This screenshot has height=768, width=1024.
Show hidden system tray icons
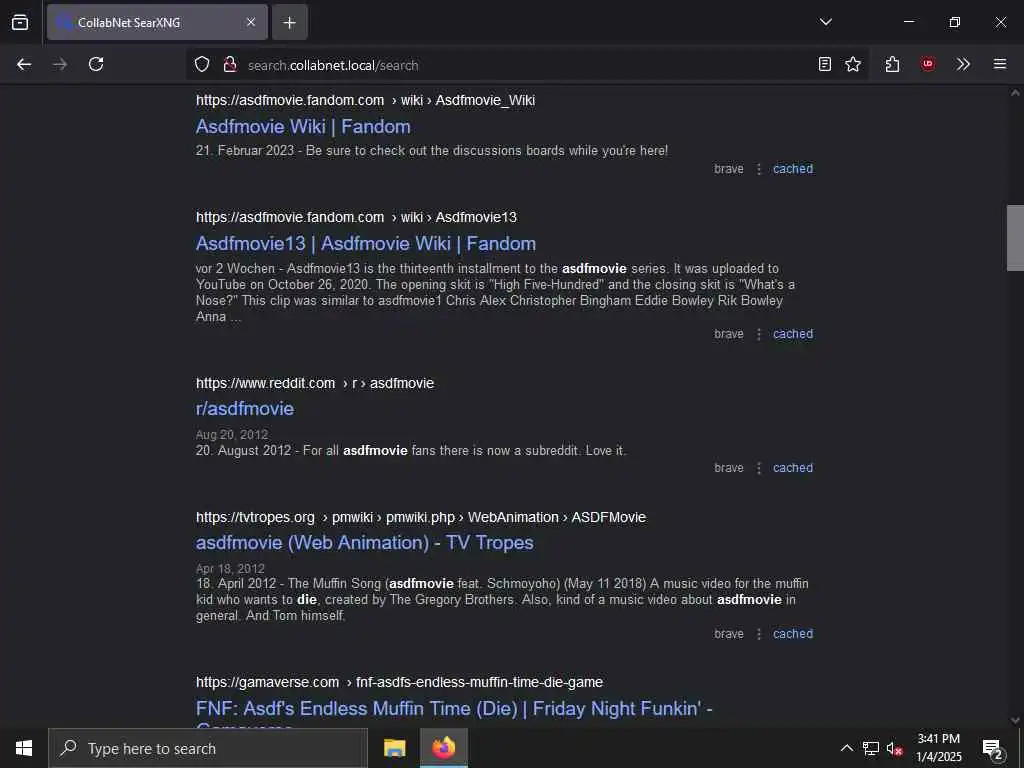pyautogui.click(x=846, y=748)
